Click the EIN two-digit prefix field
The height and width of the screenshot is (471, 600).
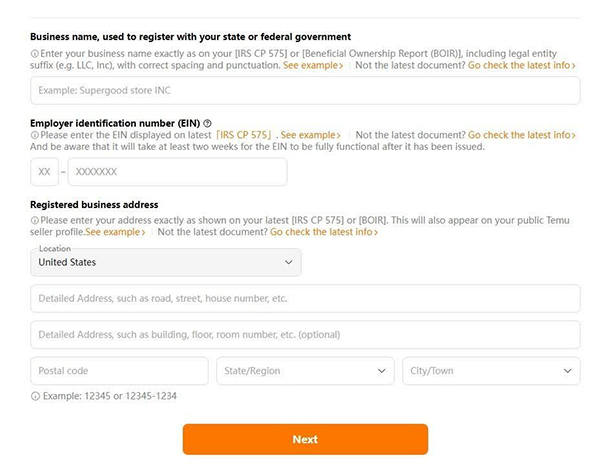(44, 172)
